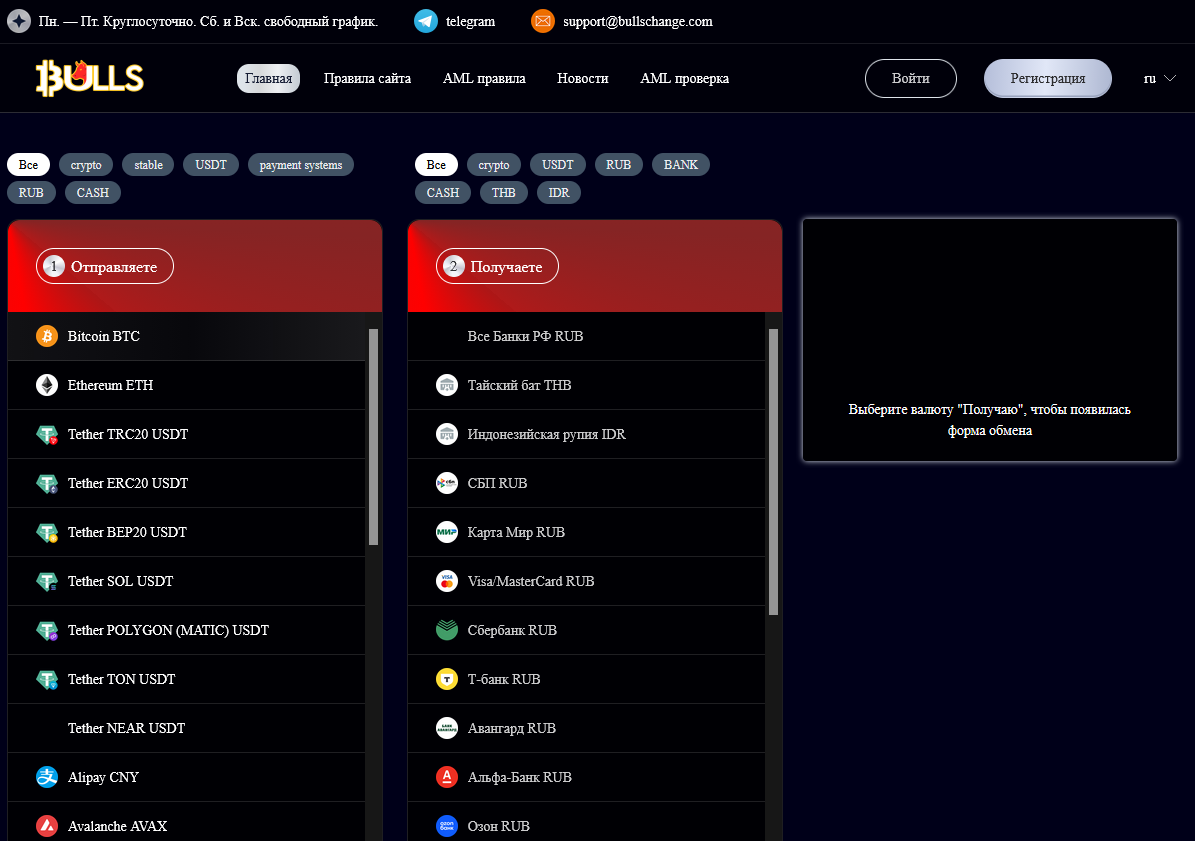Choose the Alipay CNY icon
This screenshot has width=1195, height=841.
[x=47, y=777]
